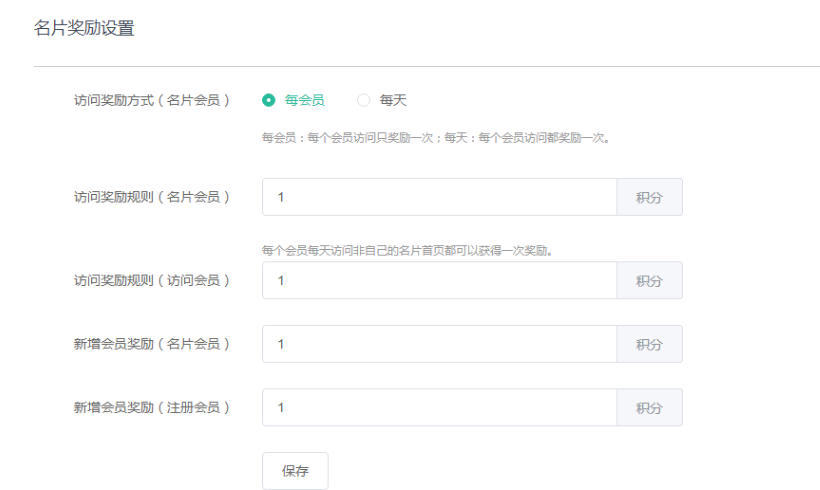Screen dimensions: 820x490
Task: Click the 名片奖励设置 page heading
Action: coord(84,29)
